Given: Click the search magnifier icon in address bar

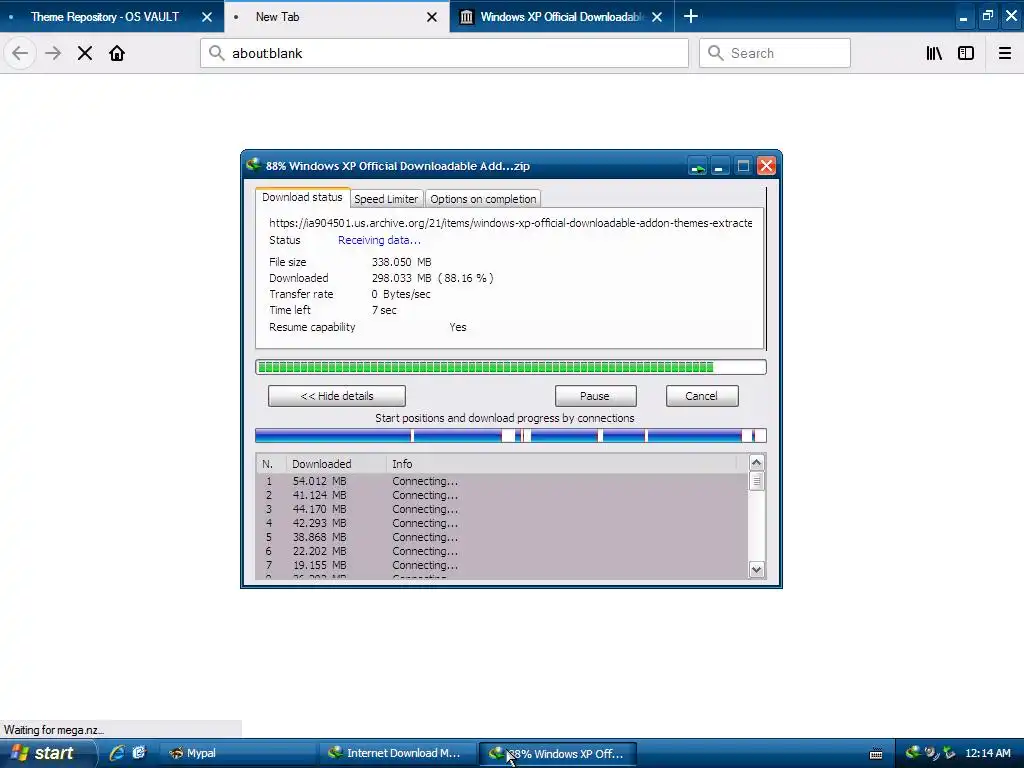Looking at the screenshot, I should click(216, 53).
